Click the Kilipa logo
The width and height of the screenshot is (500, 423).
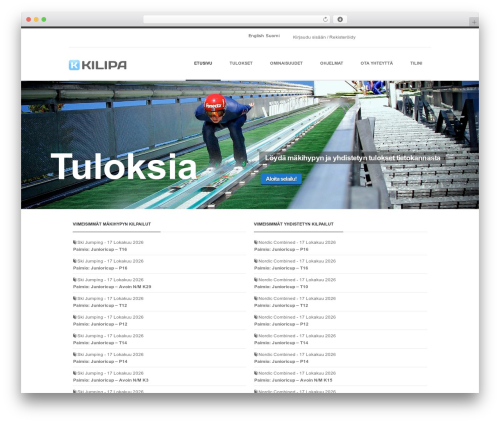pyautogui.click(x=98, y=65)
